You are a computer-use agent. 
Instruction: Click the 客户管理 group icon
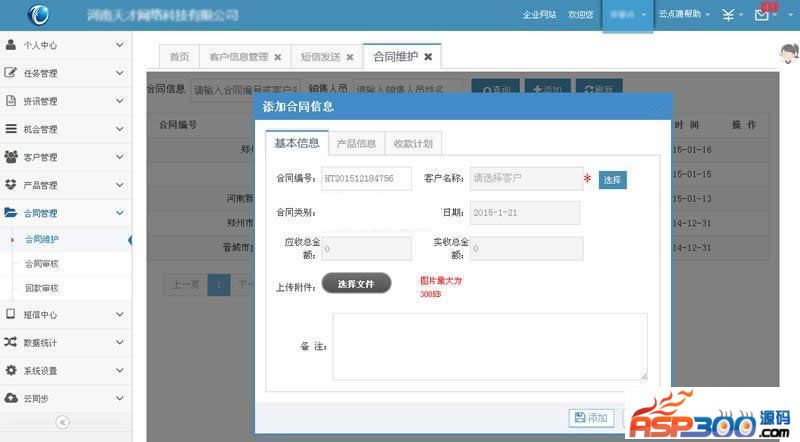11,157
